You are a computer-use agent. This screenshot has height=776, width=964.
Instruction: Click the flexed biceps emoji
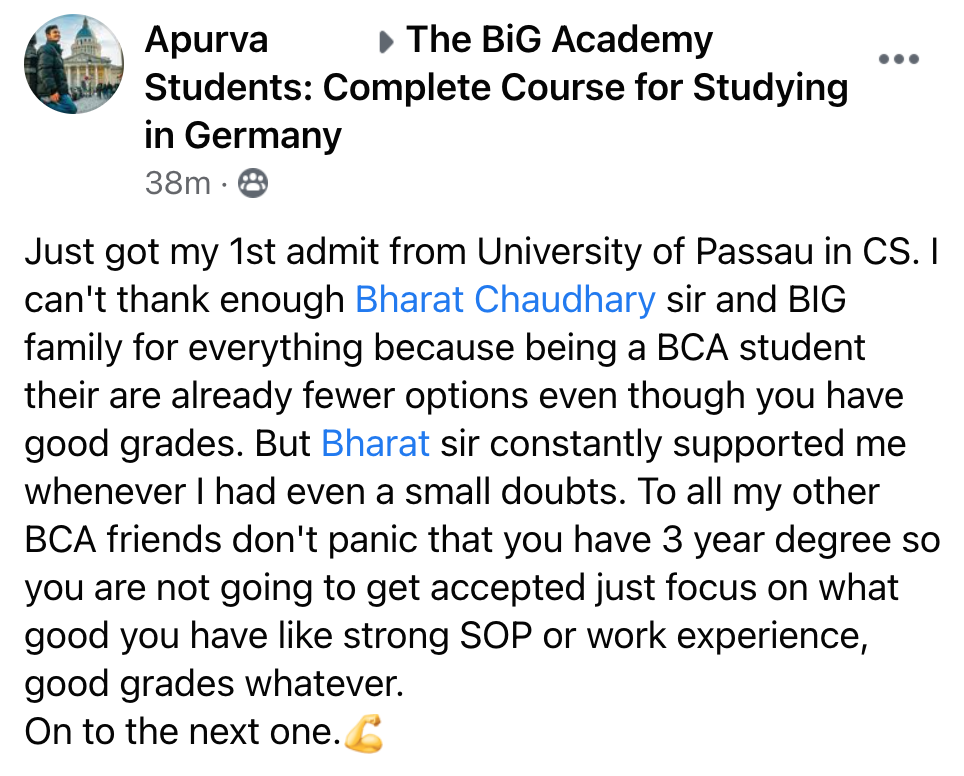(x=363, y=734)
